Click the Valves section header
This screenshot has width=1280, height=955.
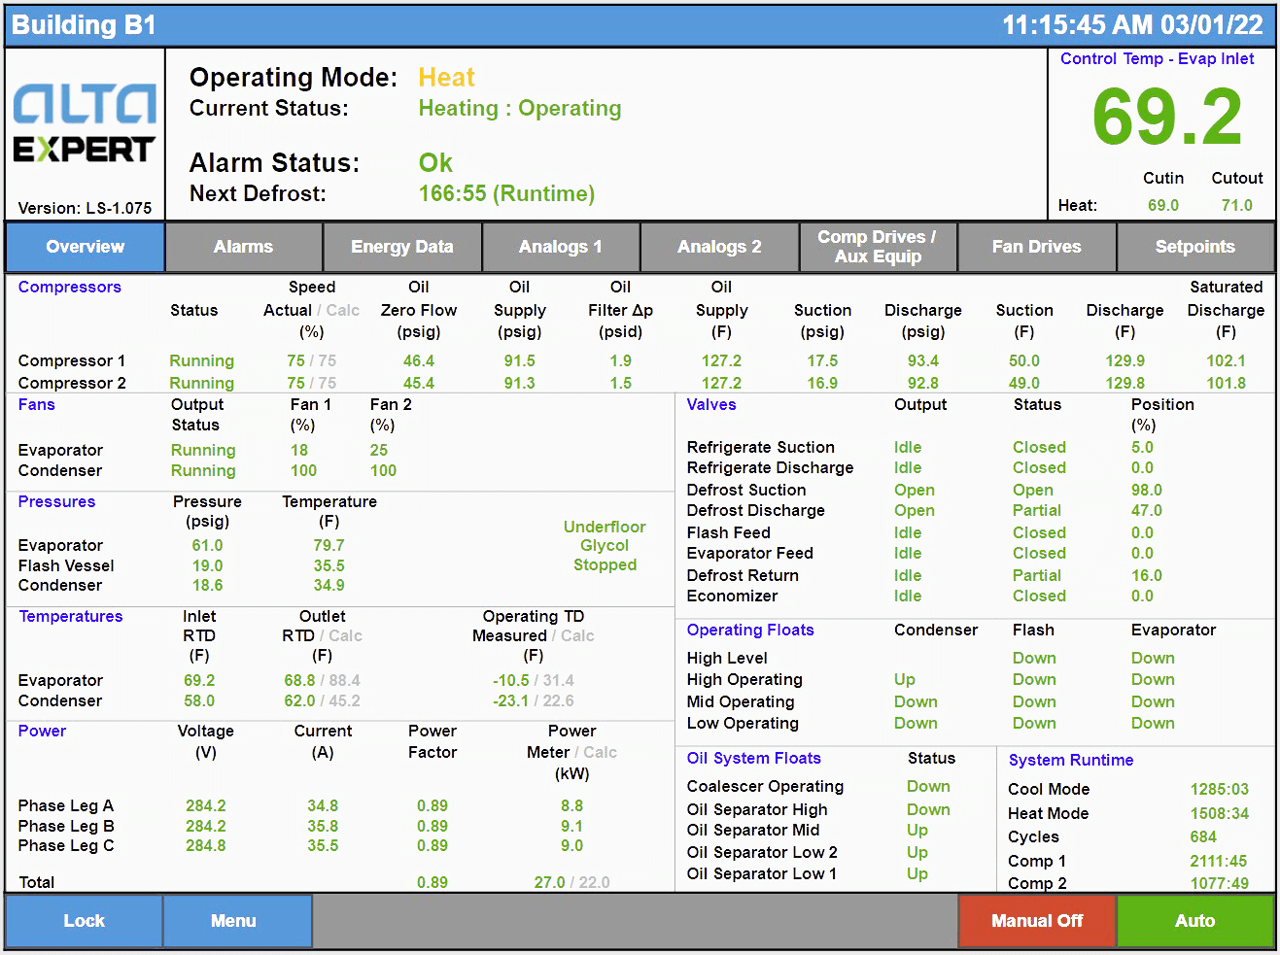tap(711, 404)
